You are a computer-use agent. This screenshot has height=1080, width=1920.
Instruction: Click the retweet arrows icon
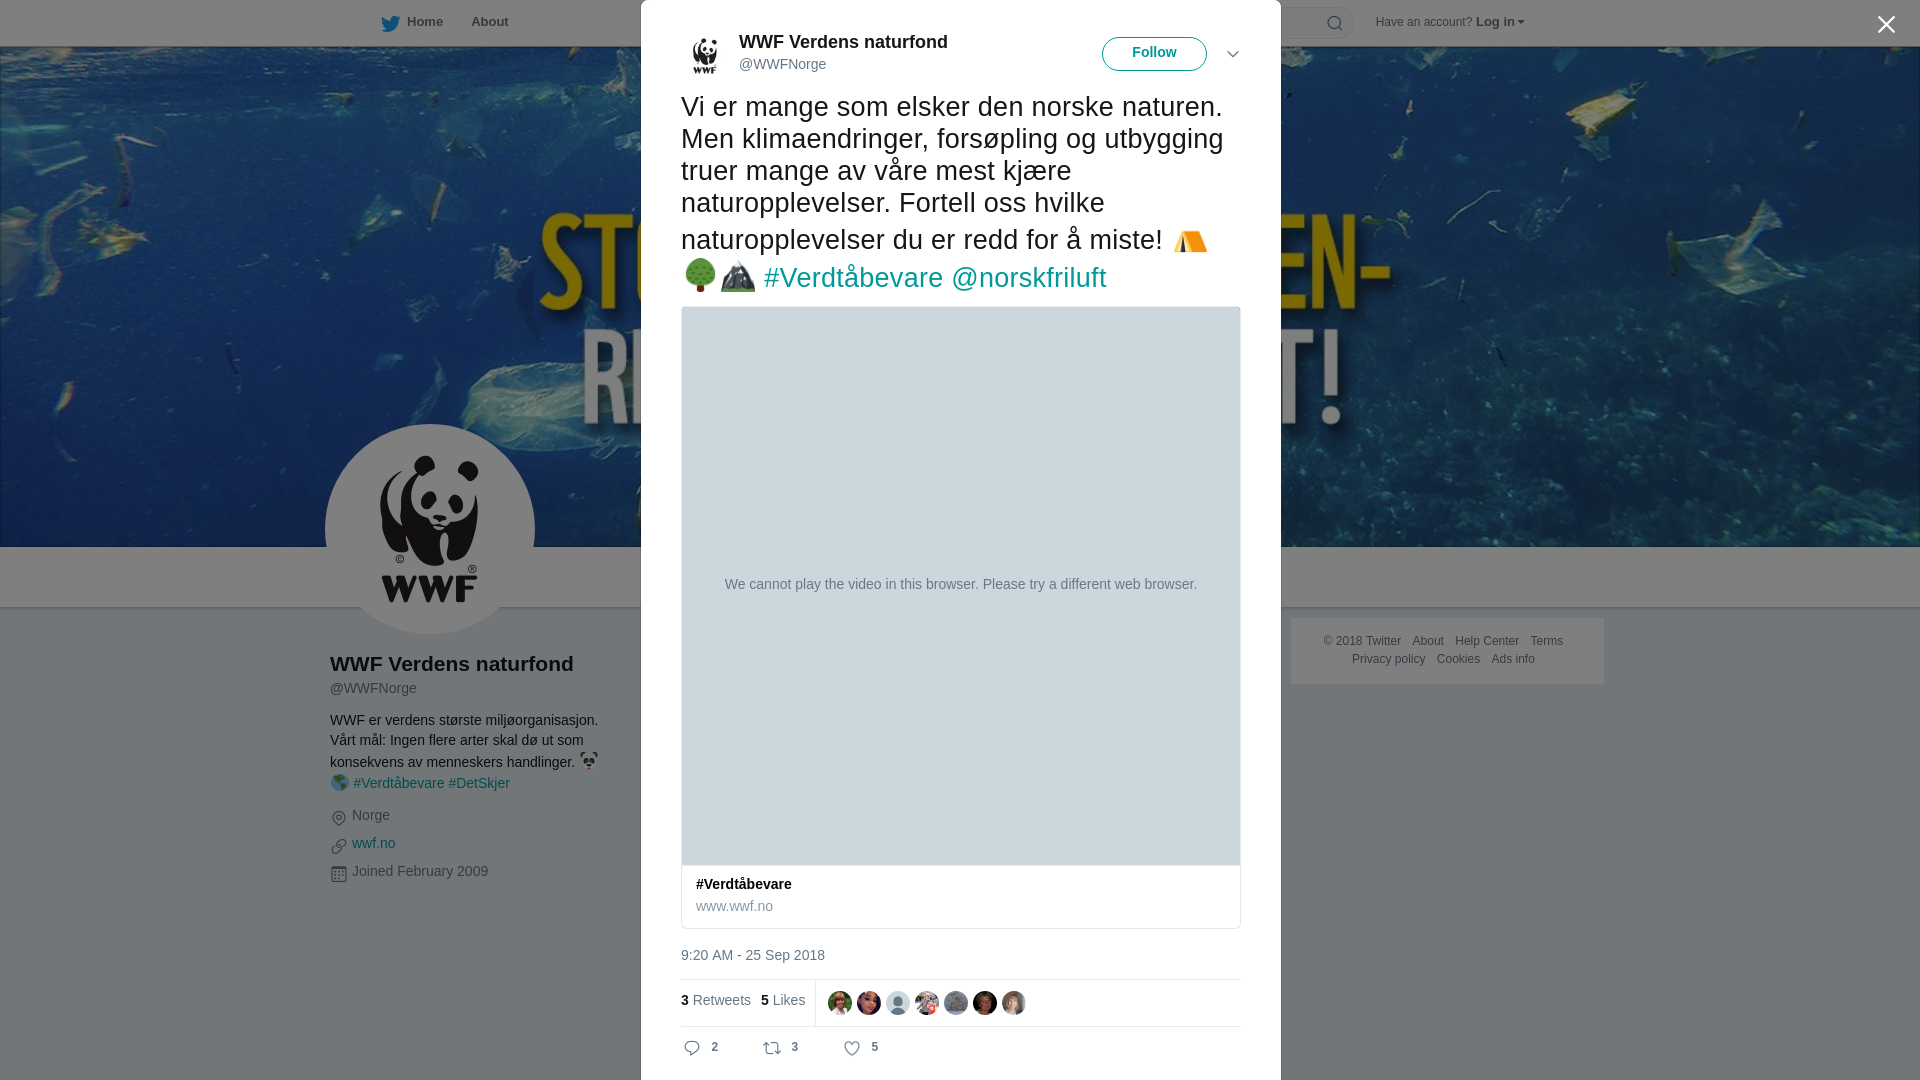point(772,1048)
